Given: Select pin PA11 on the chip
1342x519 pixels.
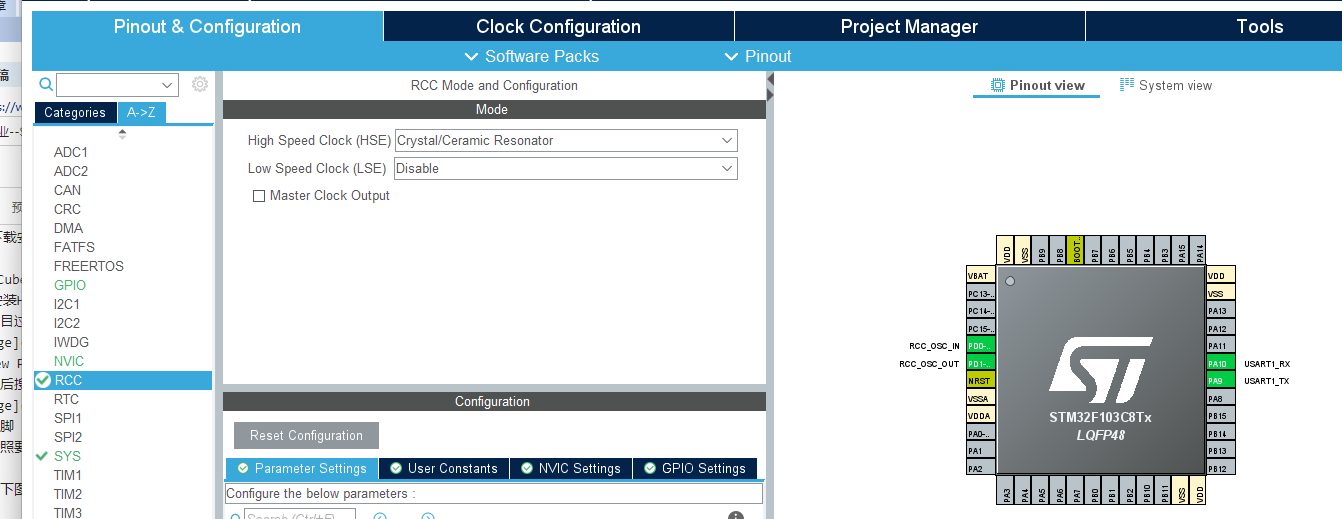Looking at the screenshot, I should point(1221,346).
